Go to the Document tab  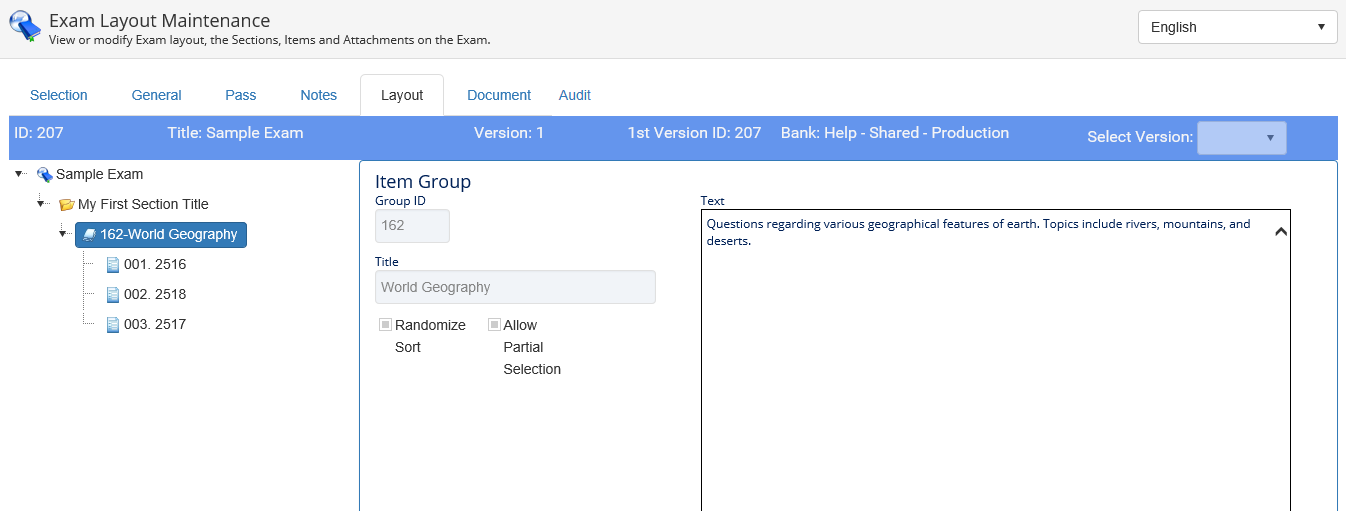click(499, 95)
